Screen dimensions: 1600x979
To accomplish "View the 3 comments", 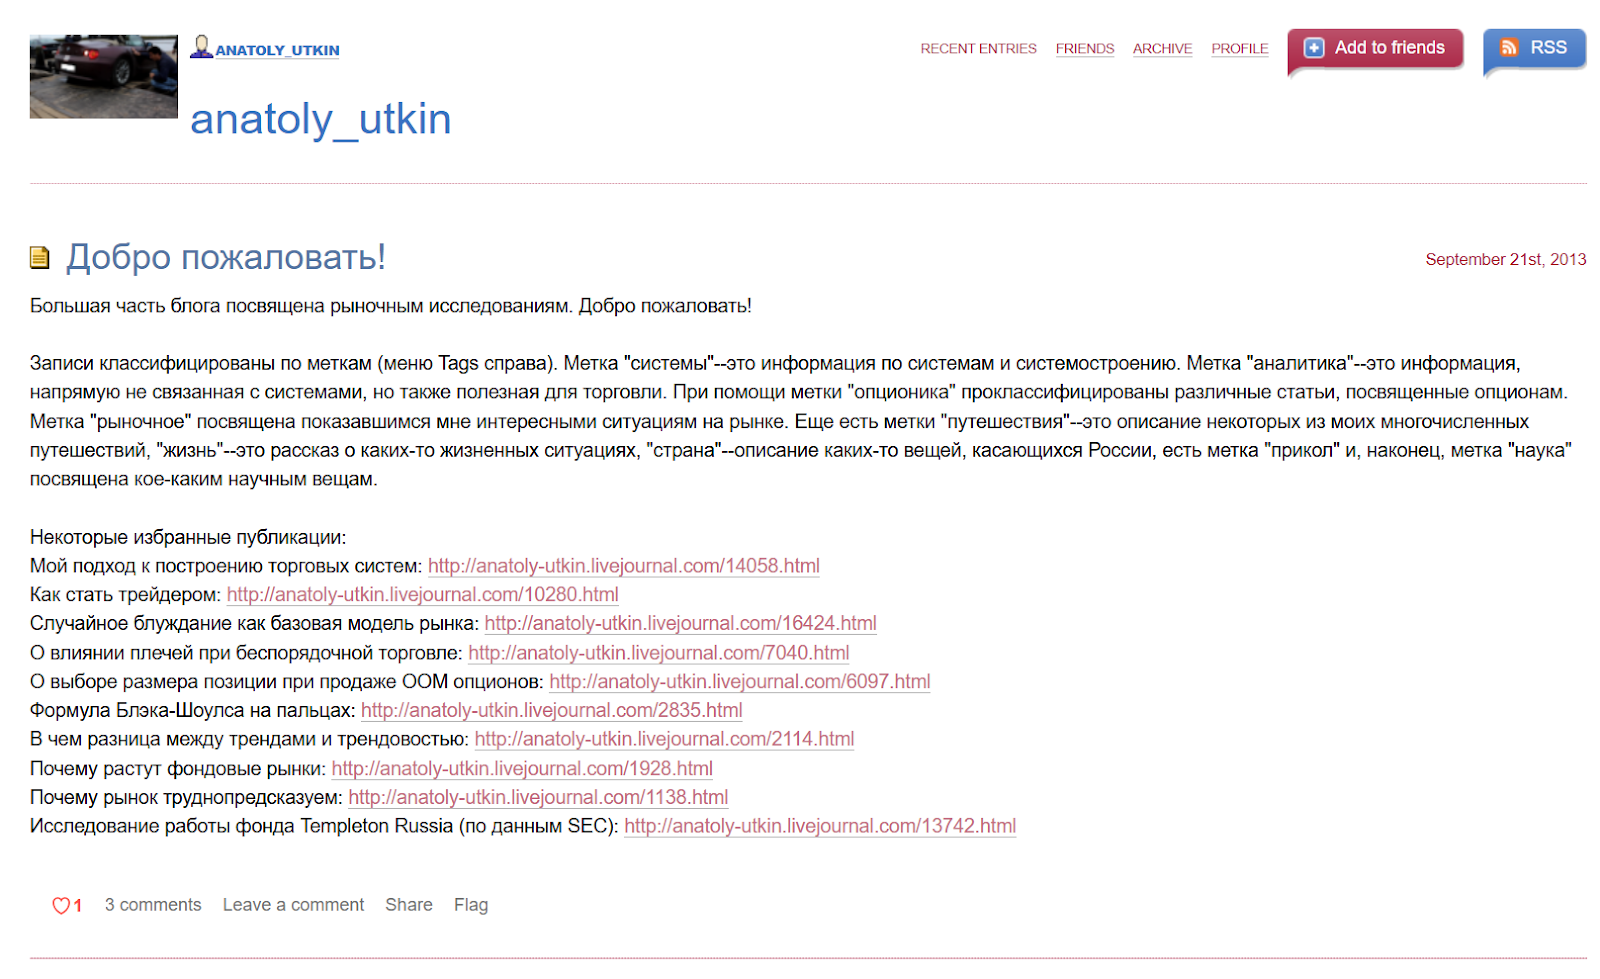I will tap(153, 905).
